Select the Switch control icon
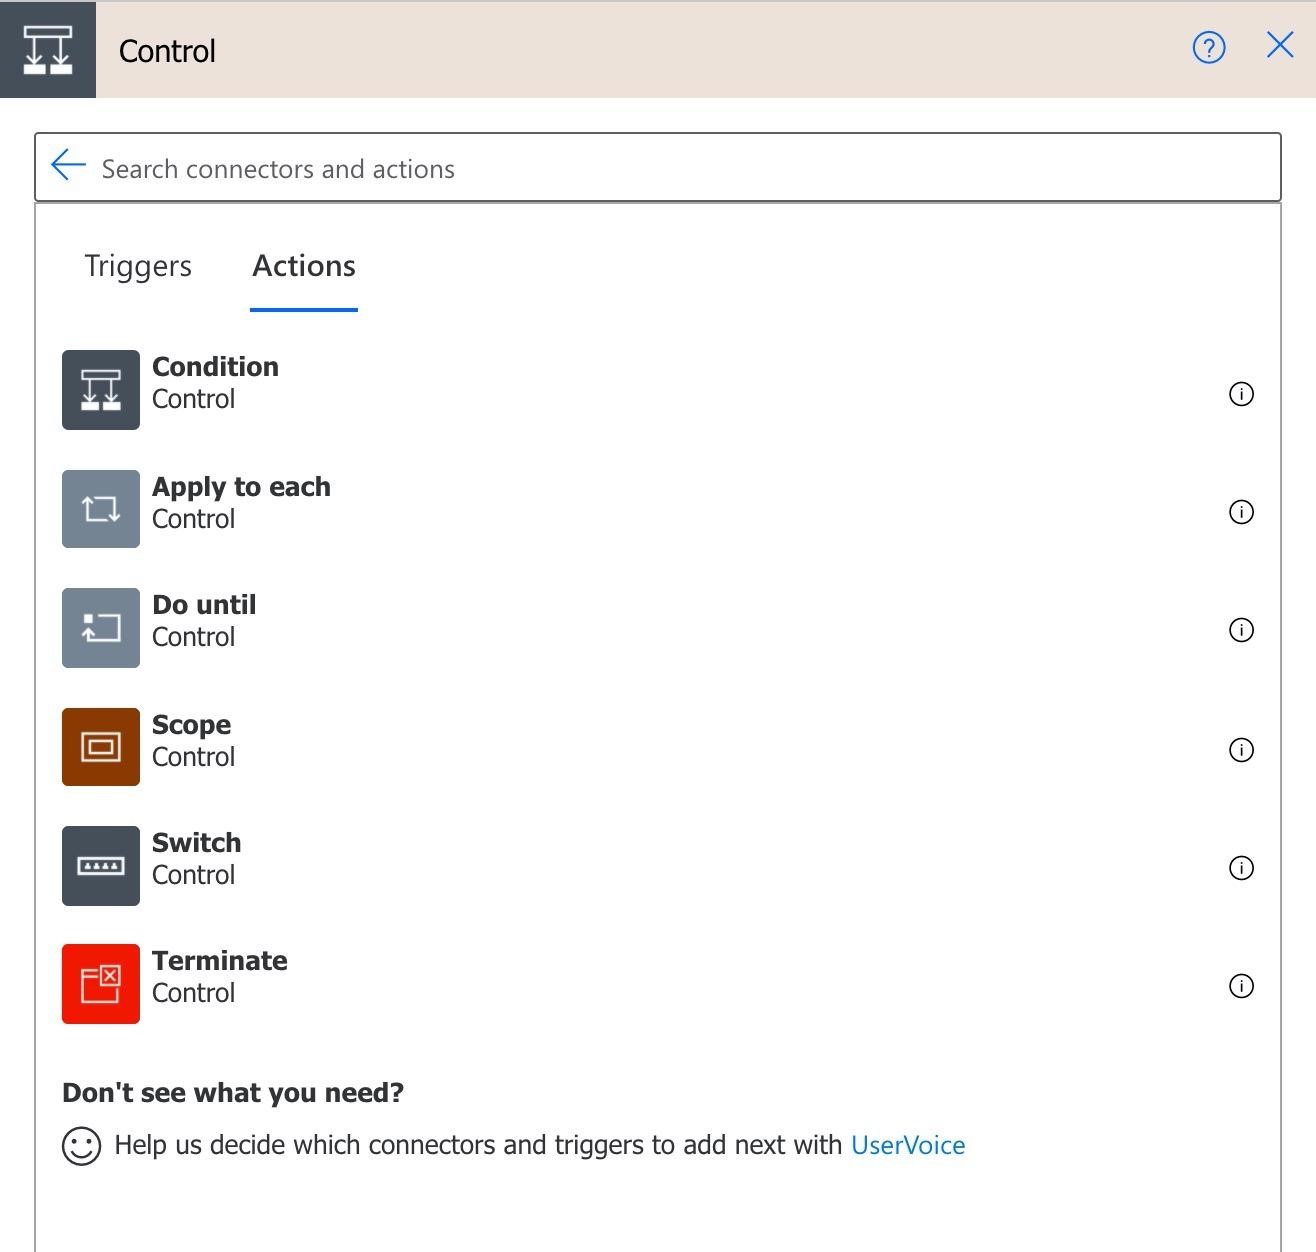Screen dimensions: 1316x1252 pos(101,866)
